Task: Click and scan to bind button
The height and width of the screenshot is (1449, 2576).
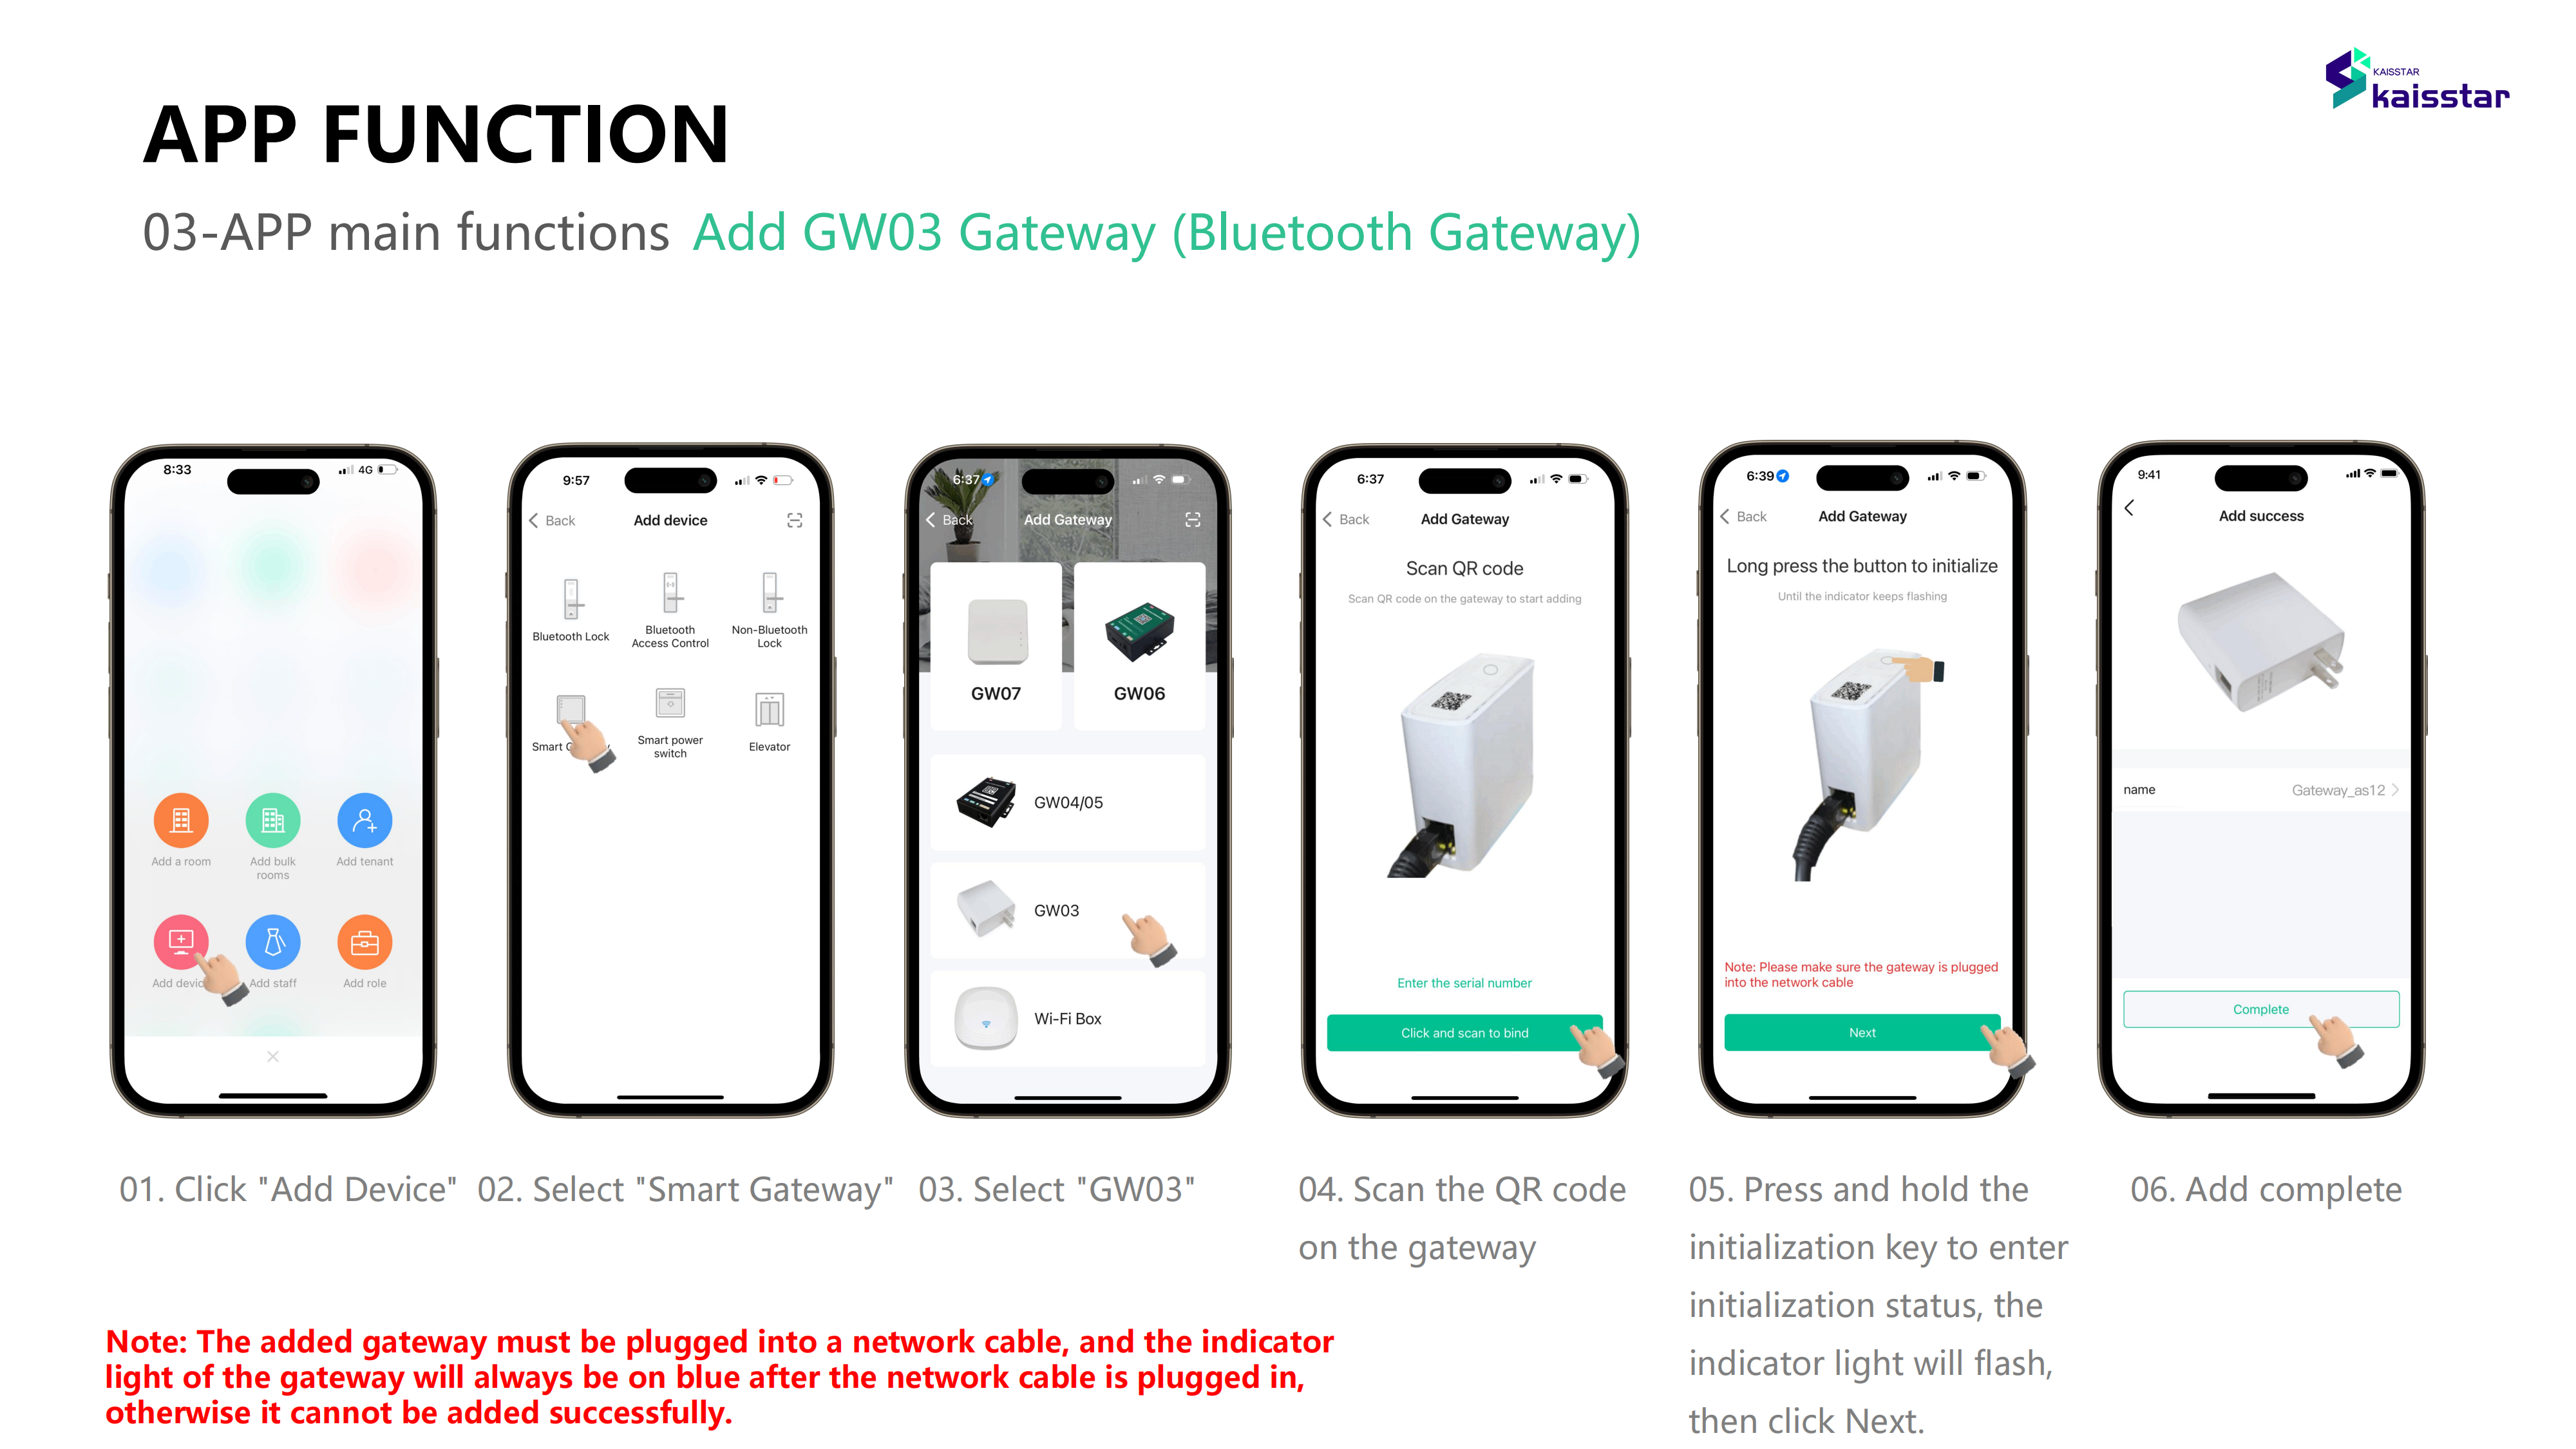Action: 1465,1033
